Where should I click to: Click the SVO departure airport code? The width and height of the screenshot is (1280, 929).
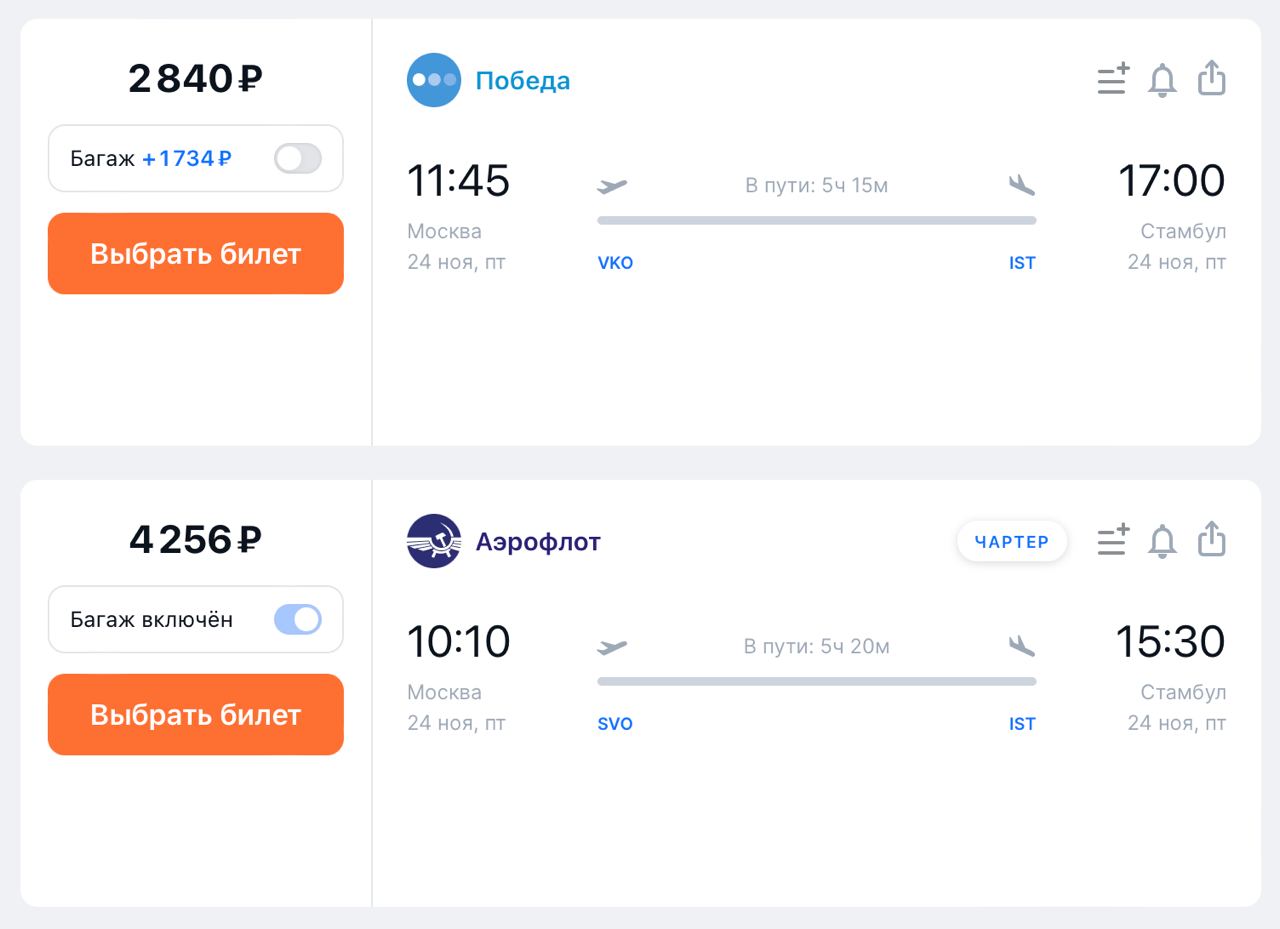[615, 724]
